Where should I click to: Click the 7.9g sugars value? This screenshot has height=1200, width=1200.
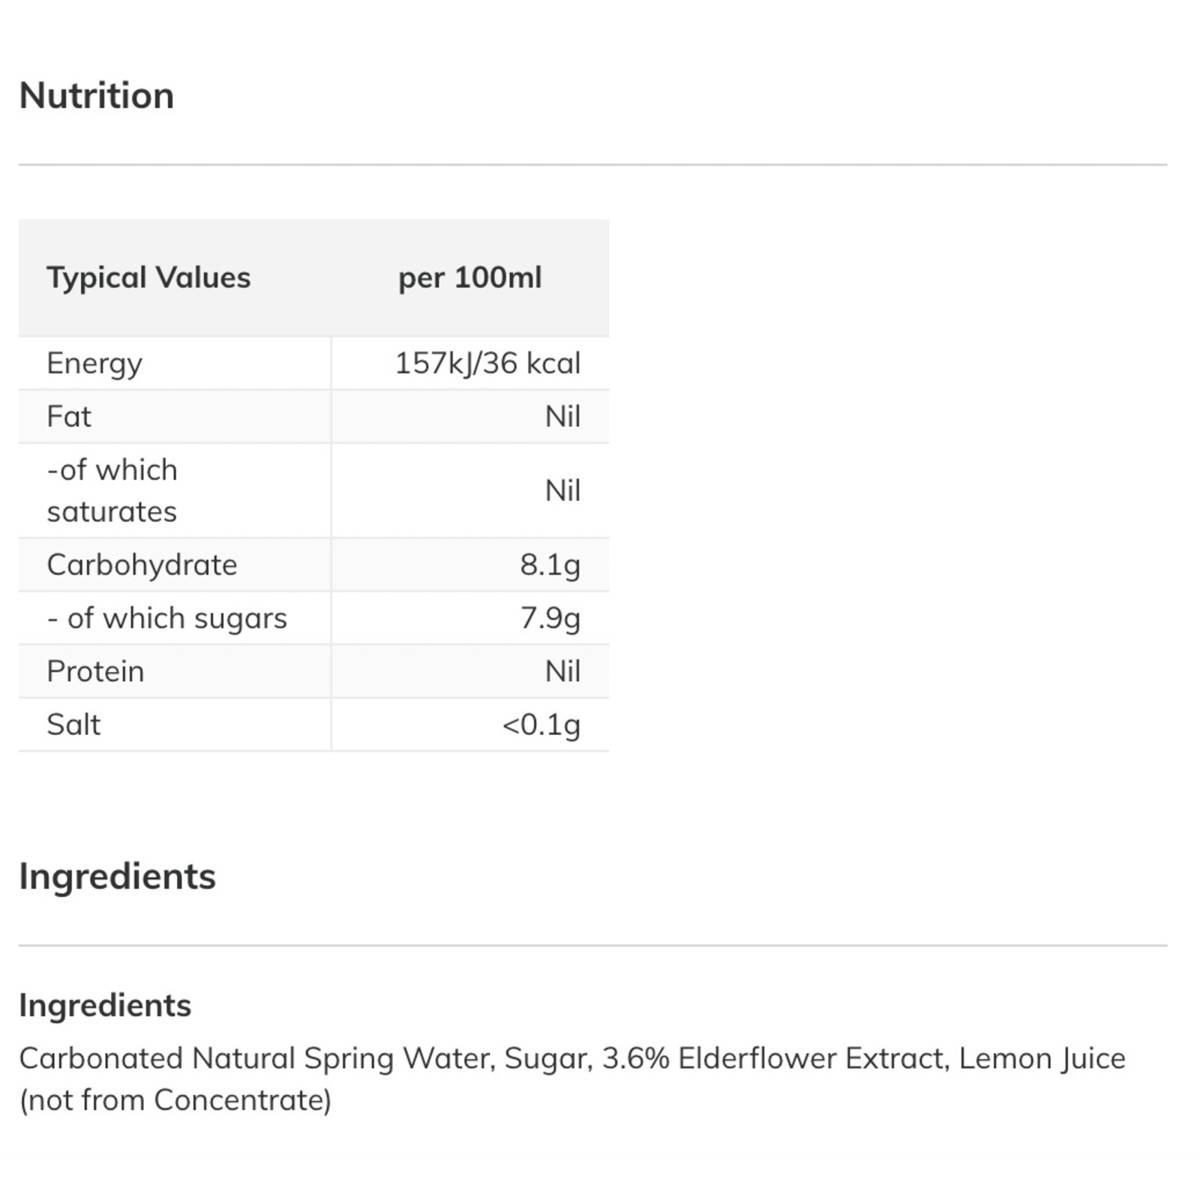coord(549,618)
